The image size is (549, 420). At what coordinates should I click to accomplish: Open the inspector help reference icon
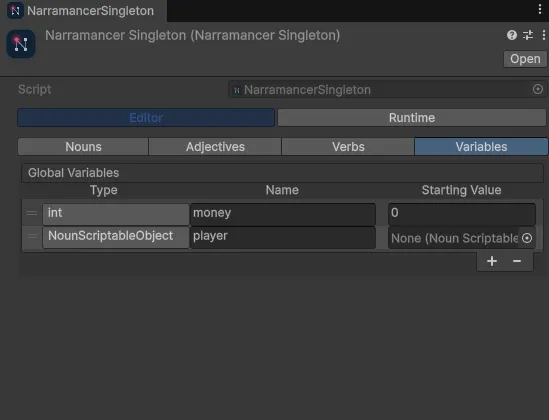(x=512, y=35)
